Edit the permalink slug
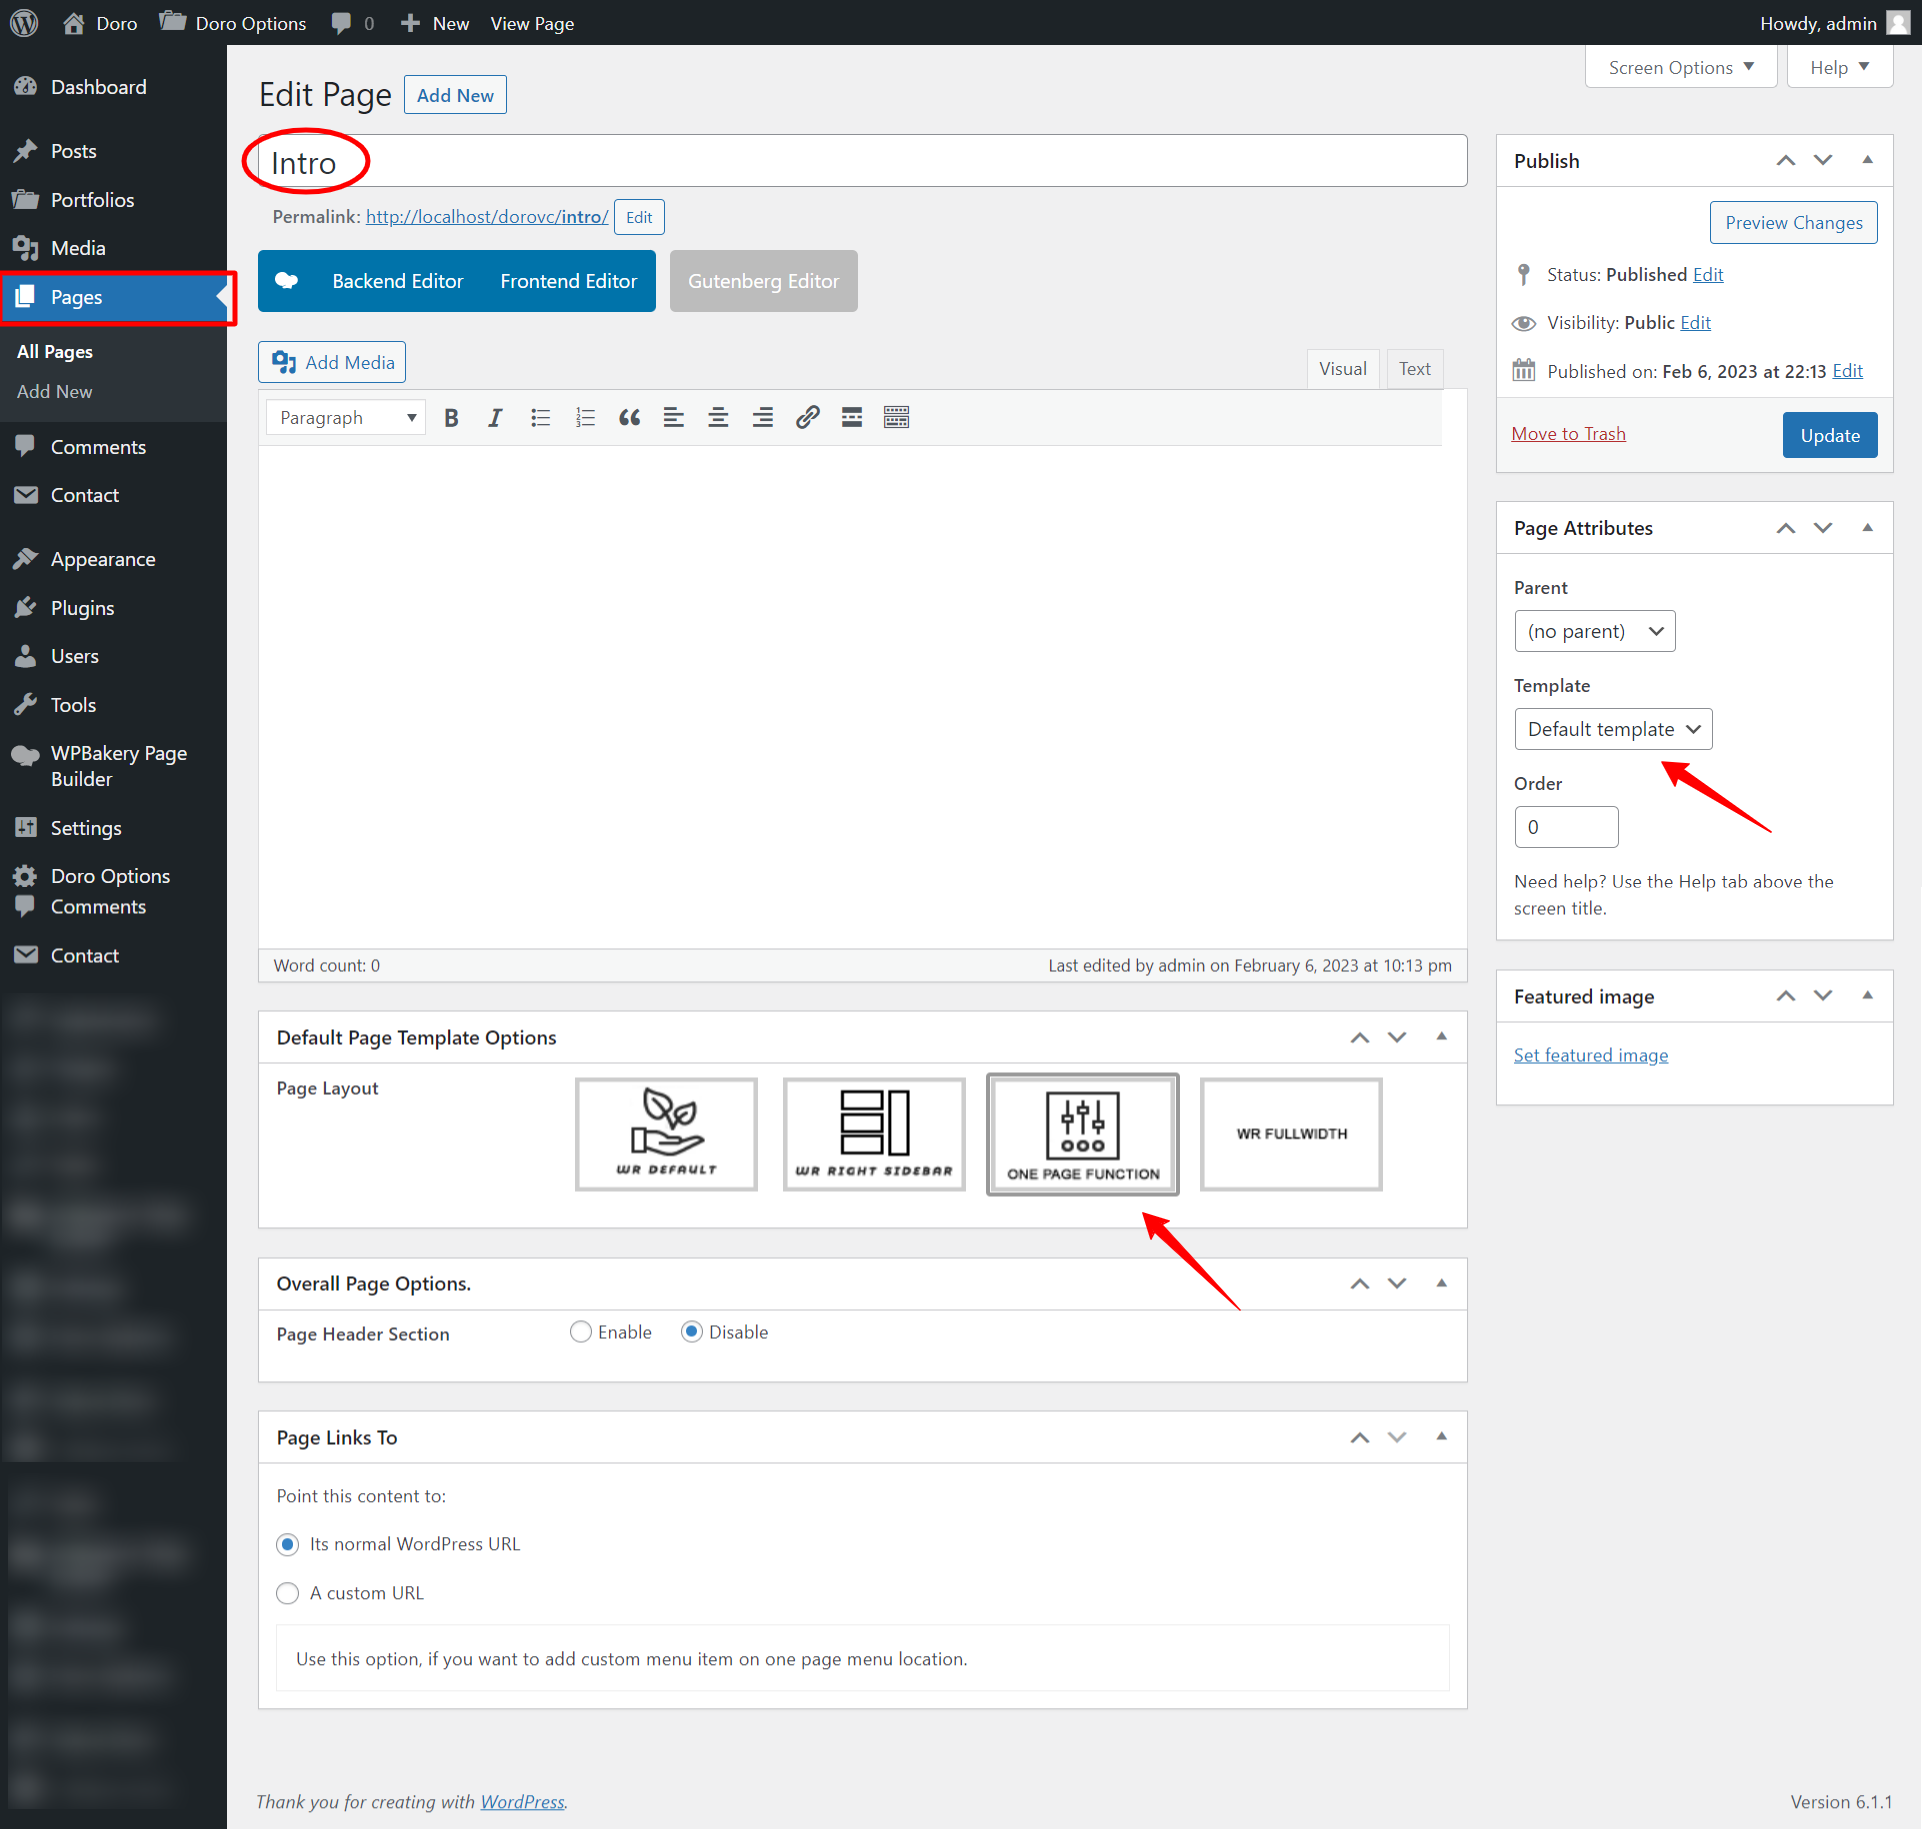1922x1831 pixels. pyautogui.click(x=639, y=217)
